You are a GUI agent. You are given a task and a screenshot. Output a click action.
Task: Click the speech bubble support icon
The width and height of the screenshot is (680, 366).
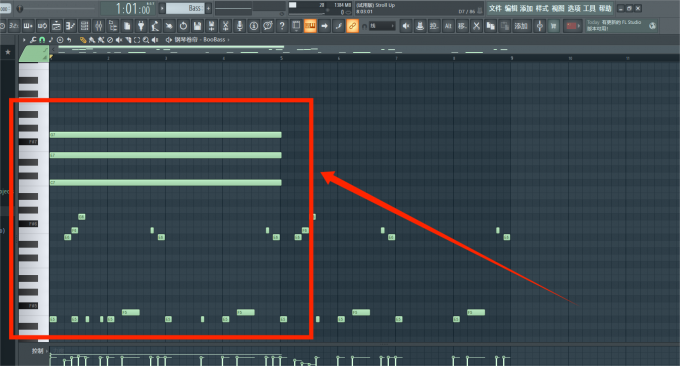(x=268, y=26)
